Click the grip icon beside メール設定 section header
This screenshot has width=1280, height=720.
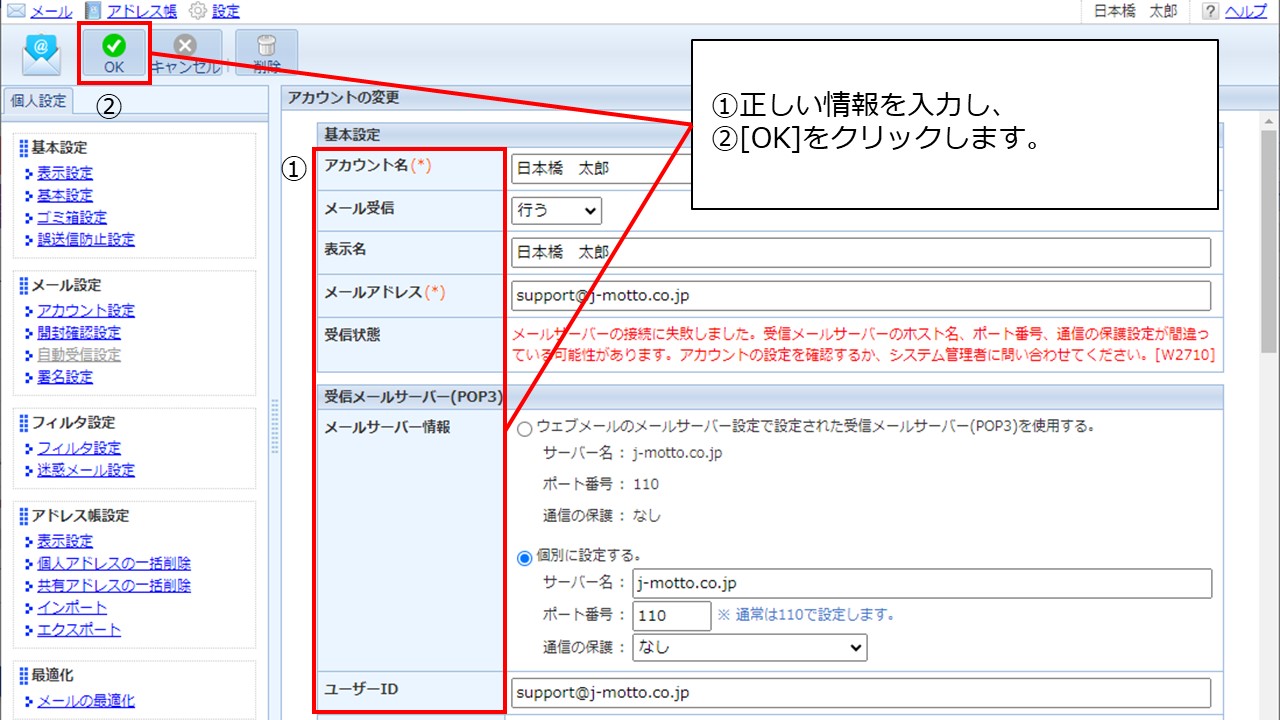(24, 286)
